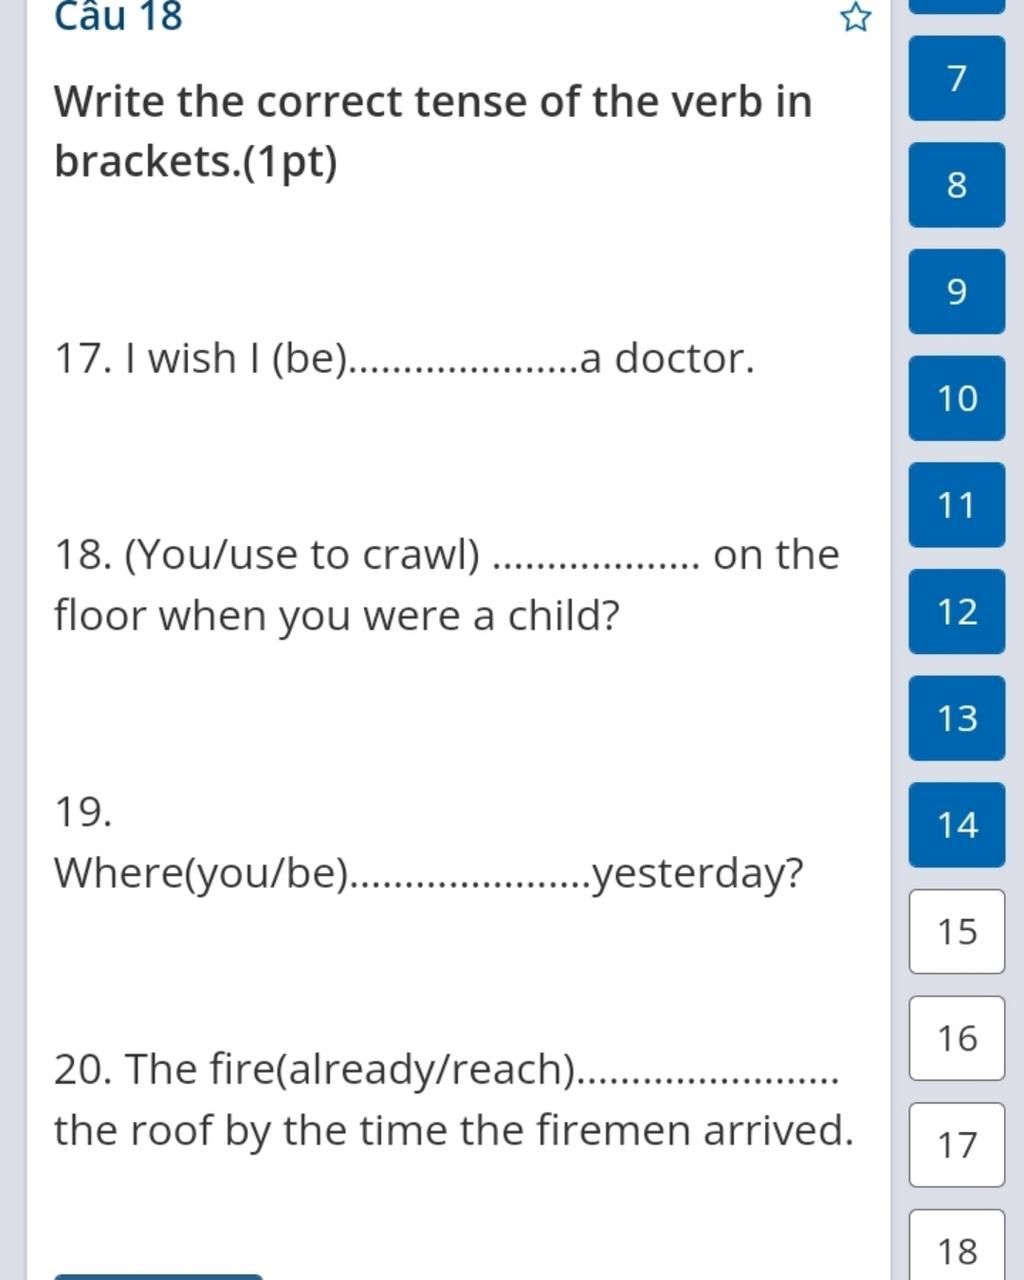Go to question 12 tile
Screen dimensions: 1024x1280
pos(957,612)
